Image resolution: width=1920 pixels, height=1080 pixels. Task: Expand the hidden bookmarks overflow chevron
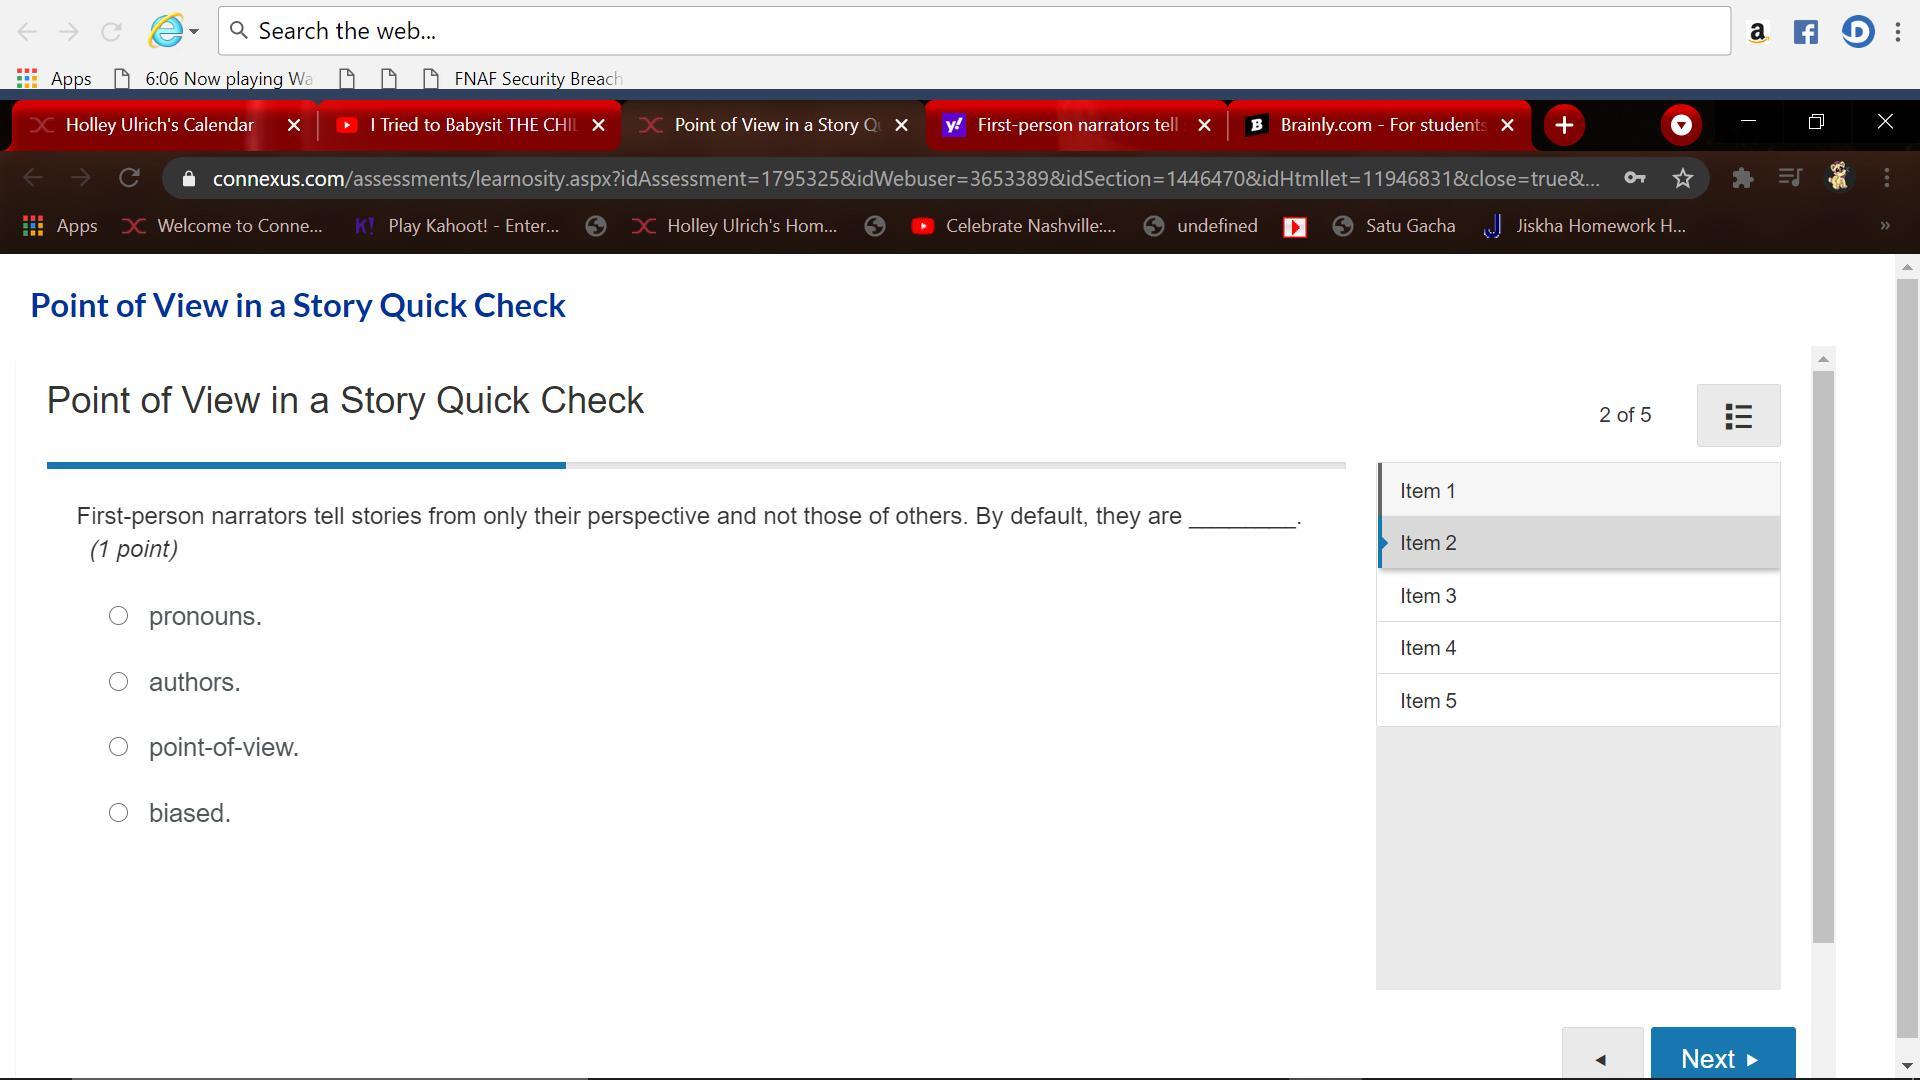1885,226
